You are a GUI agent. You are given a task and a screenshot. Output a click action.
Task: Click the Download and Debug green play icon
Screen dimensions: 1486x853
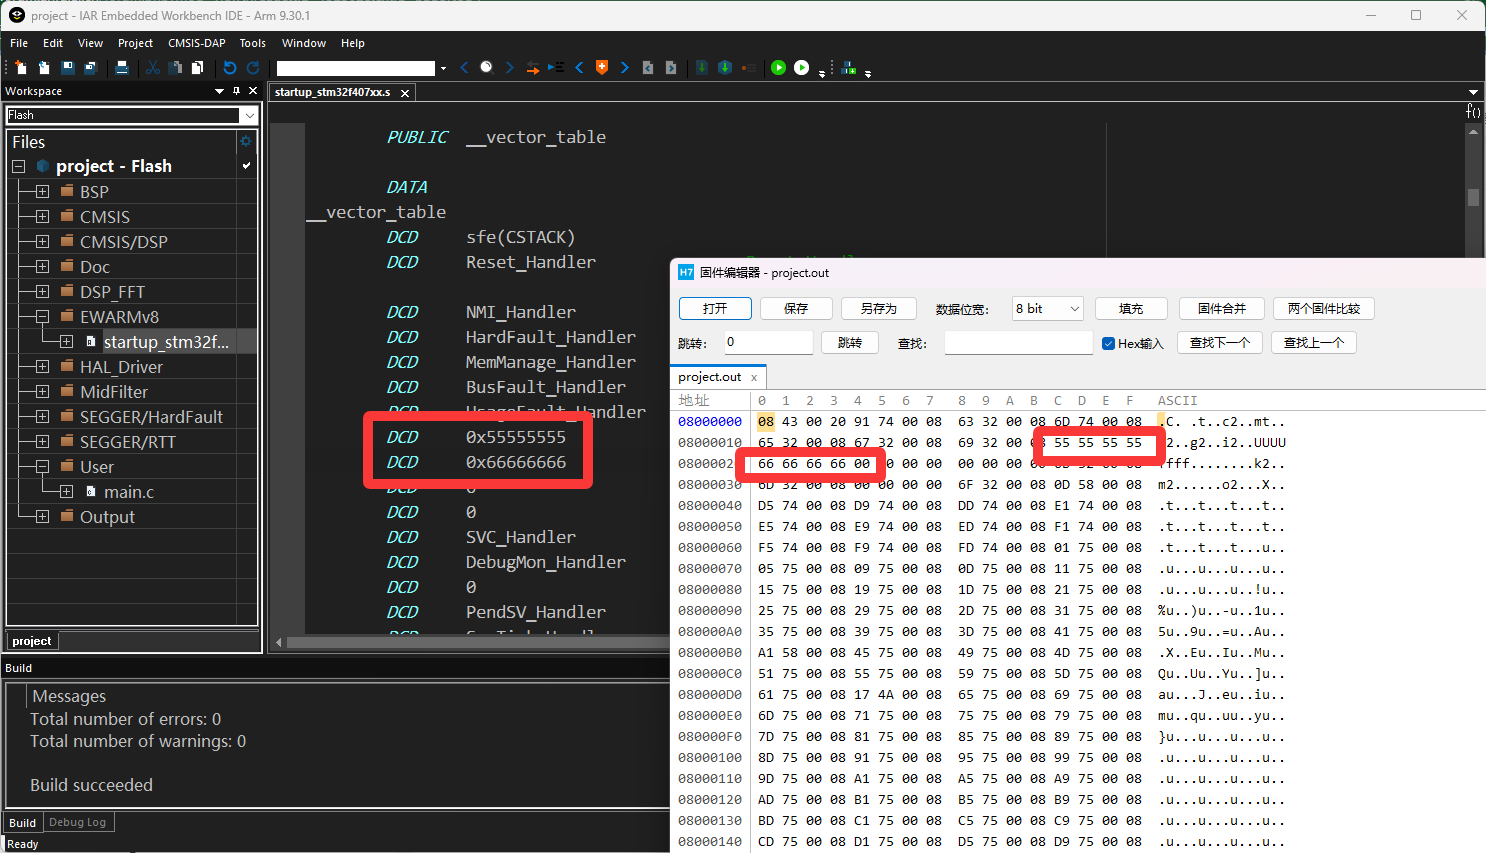[779, 67]
